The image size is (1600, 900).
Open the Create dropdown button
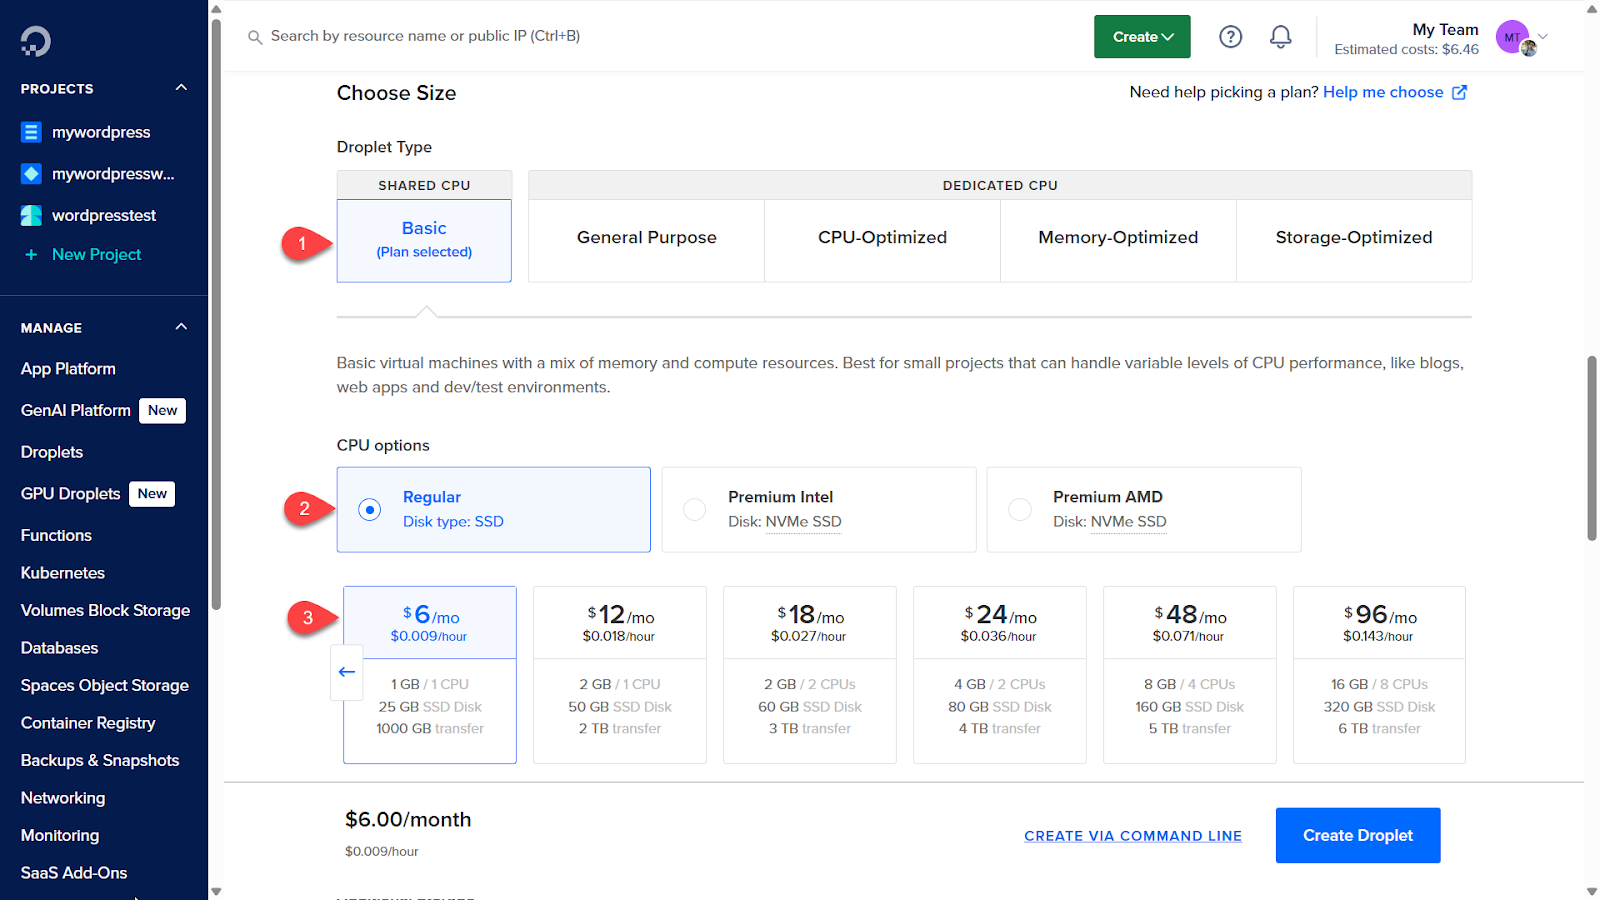point(1142,37)
